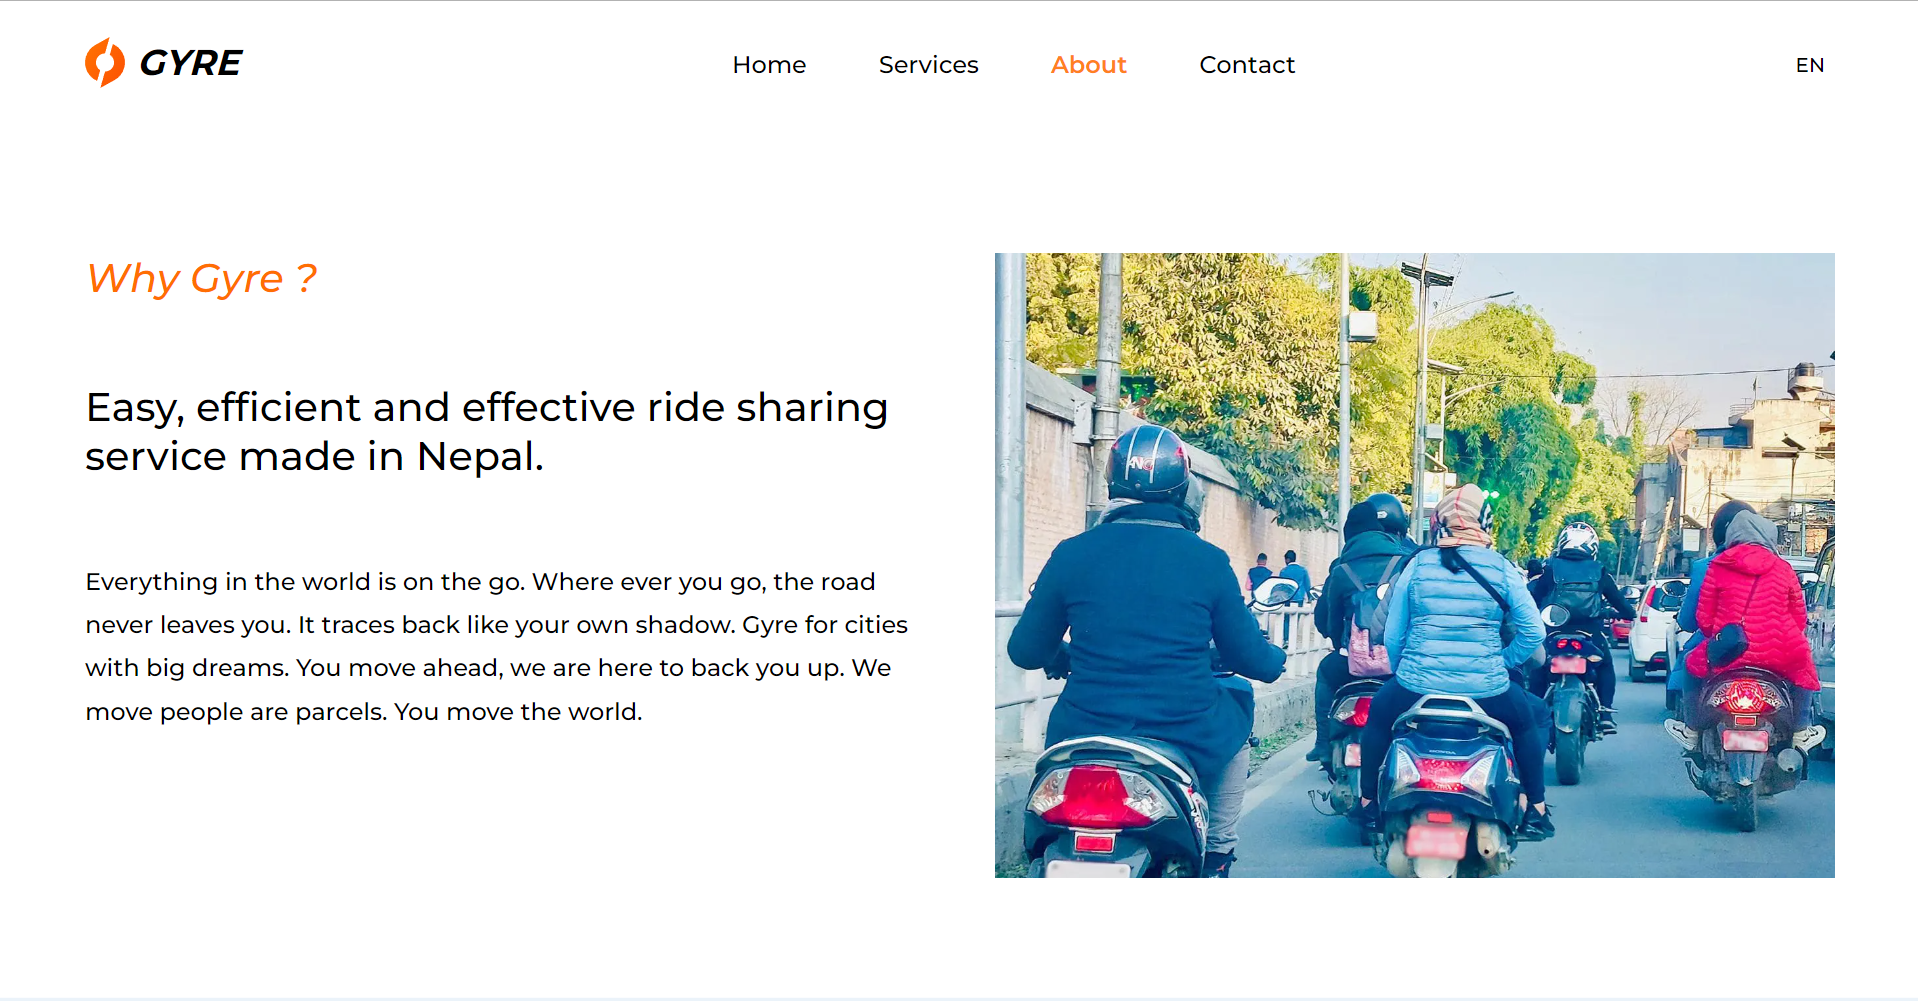
Task: Open the Contact page link
Action: click(1247, 65)
